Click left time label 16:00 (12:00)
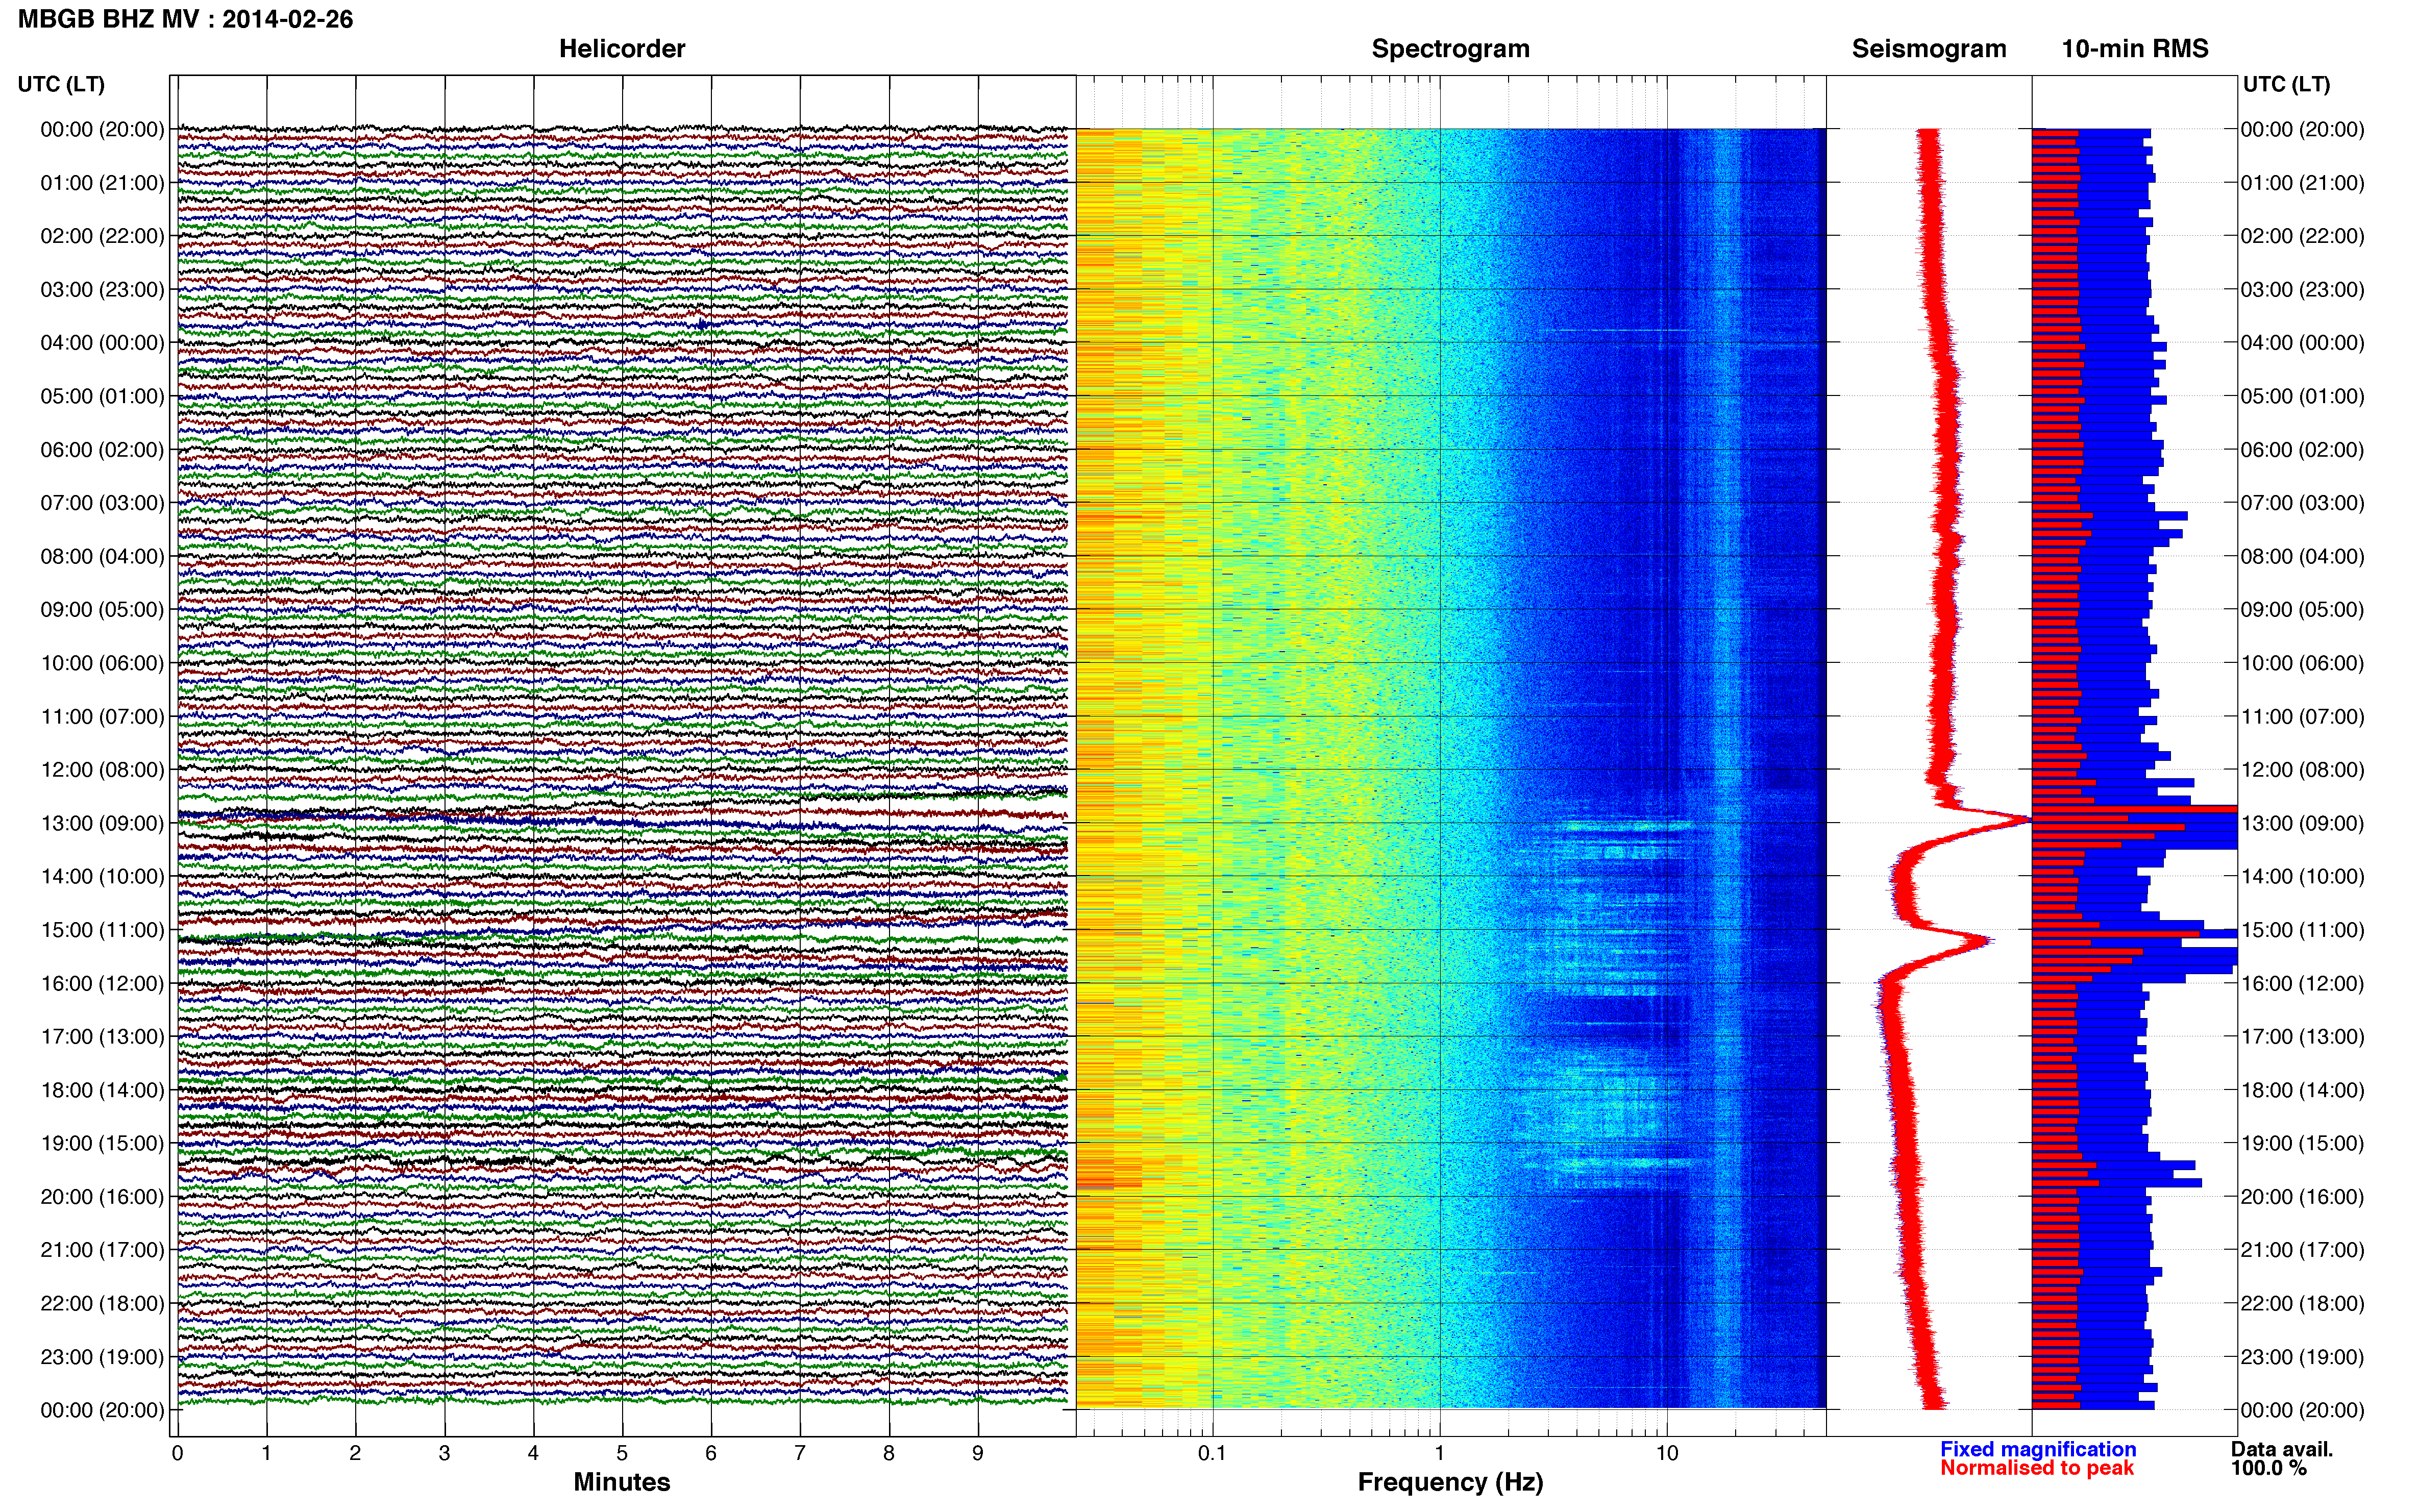Image resolution: width=2419 pixels, height=1512 pixels. pos(102,983)
